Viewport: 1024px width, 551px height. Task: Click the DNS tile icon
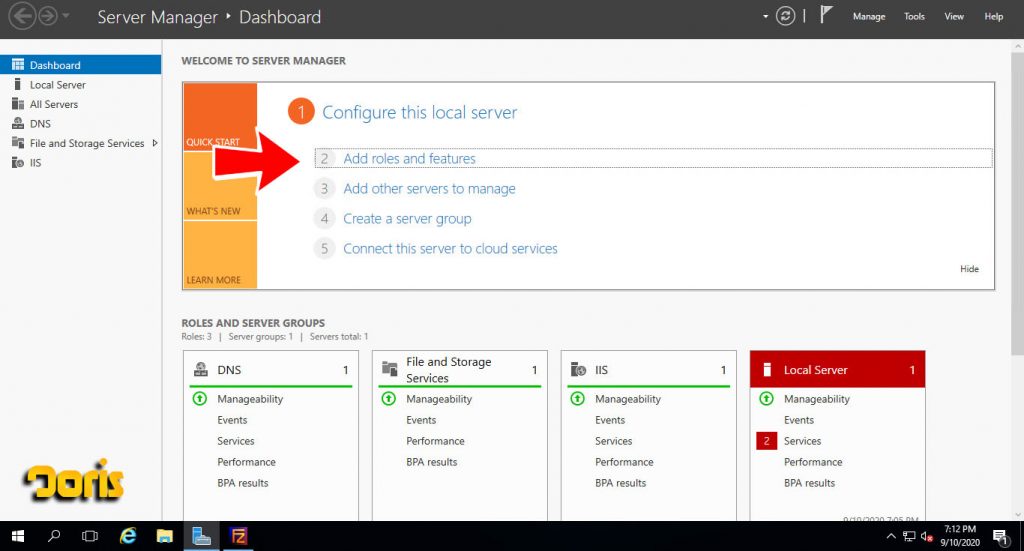pos(201,370)
